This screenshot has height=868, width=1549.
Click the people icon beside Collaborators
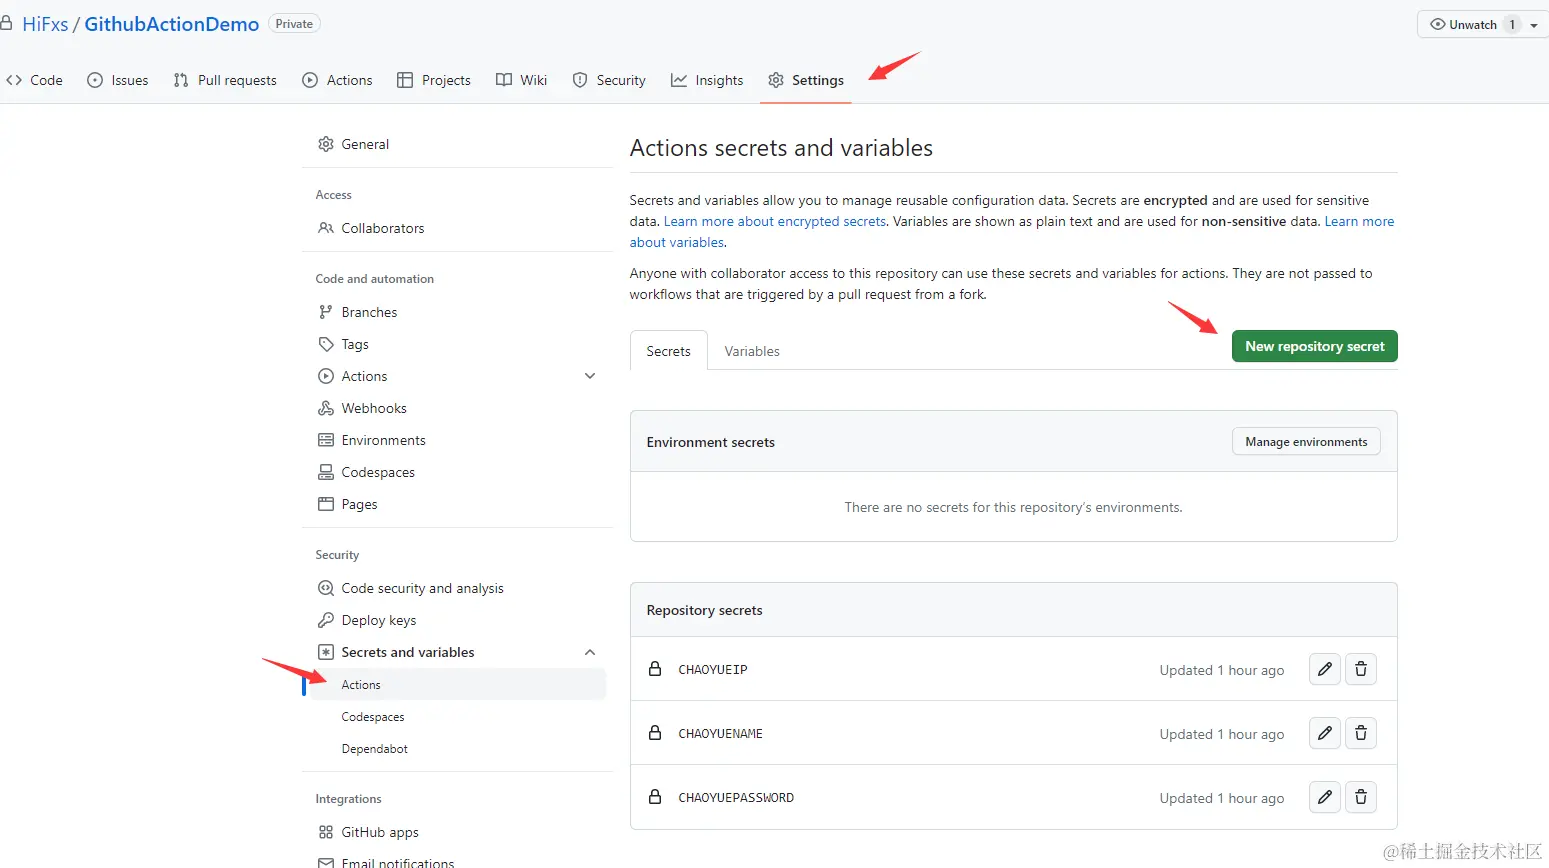tap(326, 228)
